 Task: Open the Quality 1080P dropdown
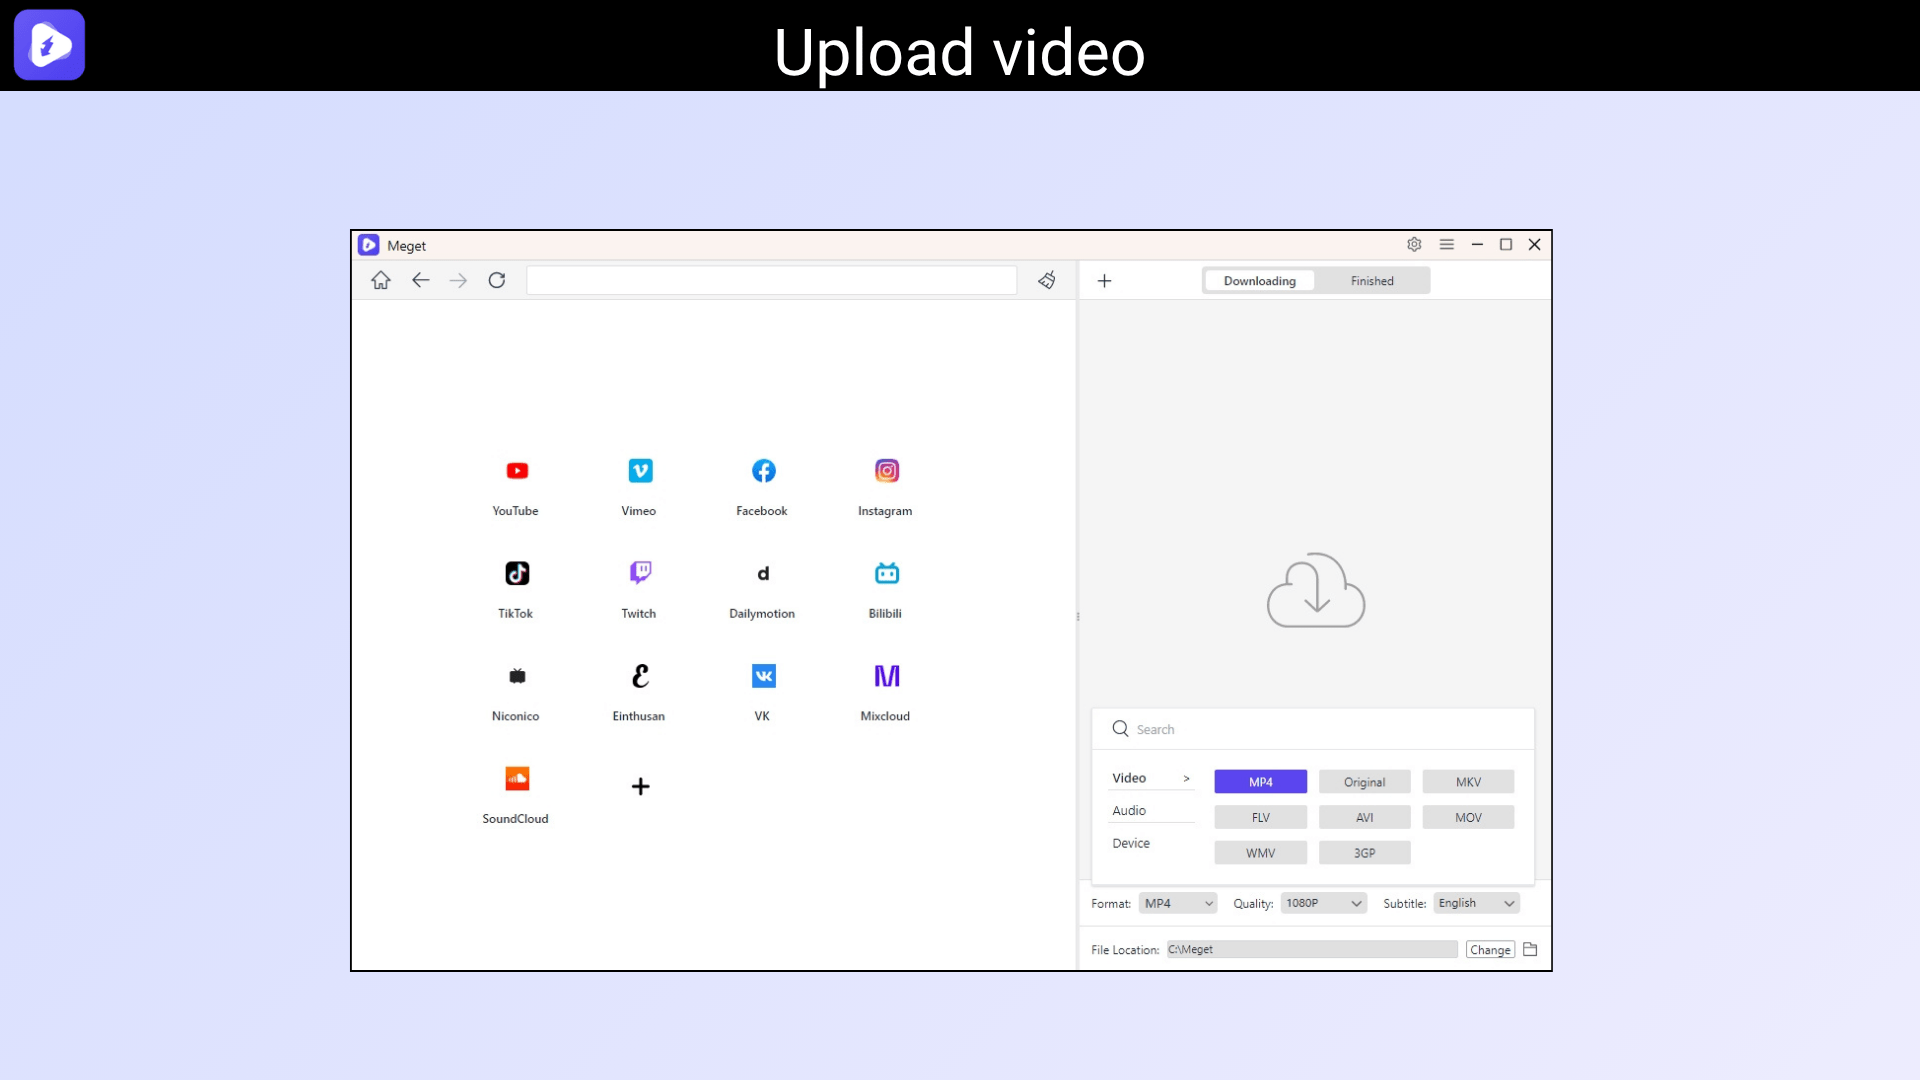1323,903
